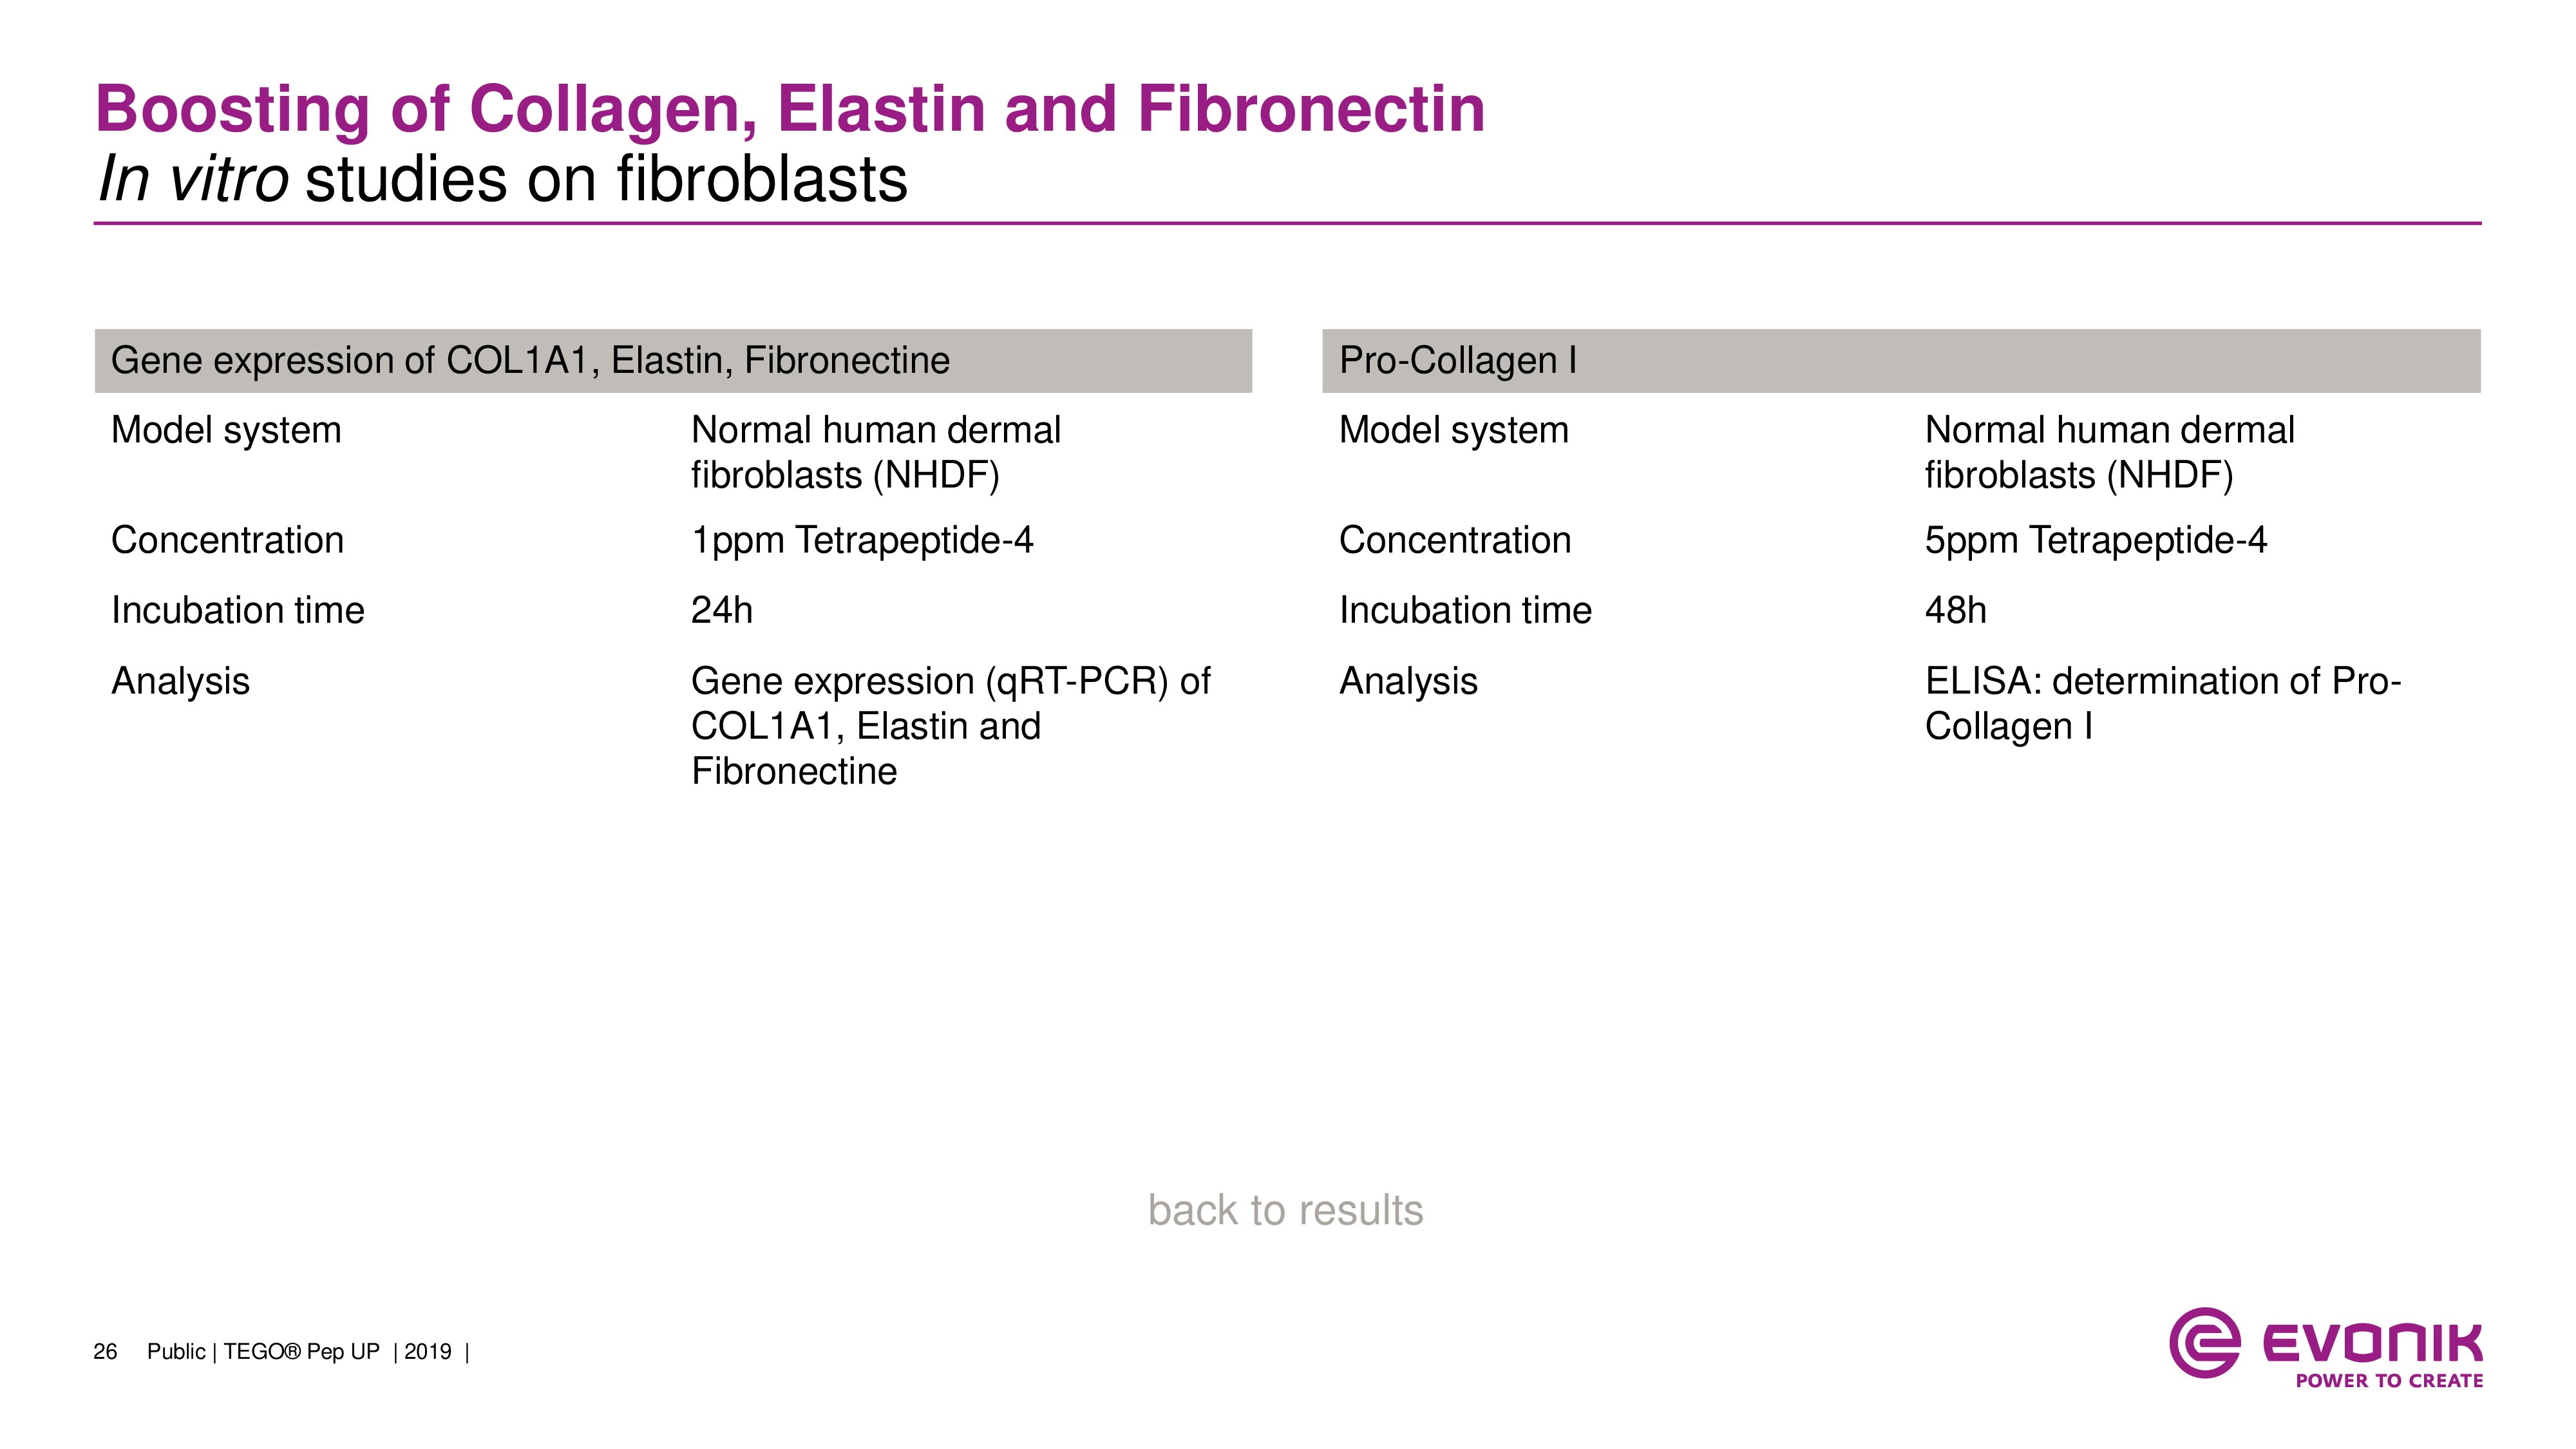Click the "In vitro studies on fibroblasts" subtitle
The height and width of the screenshot is (1449, 2576).
(x=503, y=179)
